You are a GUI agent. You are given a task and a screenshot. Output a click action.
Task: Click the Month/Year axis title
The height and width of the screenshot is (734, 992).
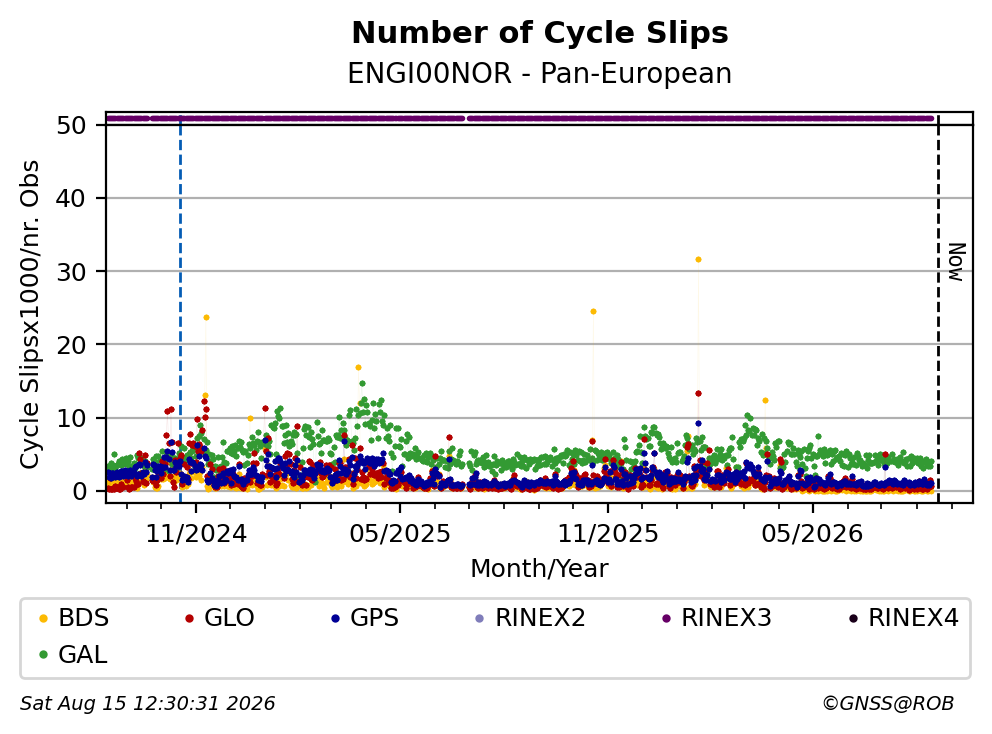click(539, 568)
